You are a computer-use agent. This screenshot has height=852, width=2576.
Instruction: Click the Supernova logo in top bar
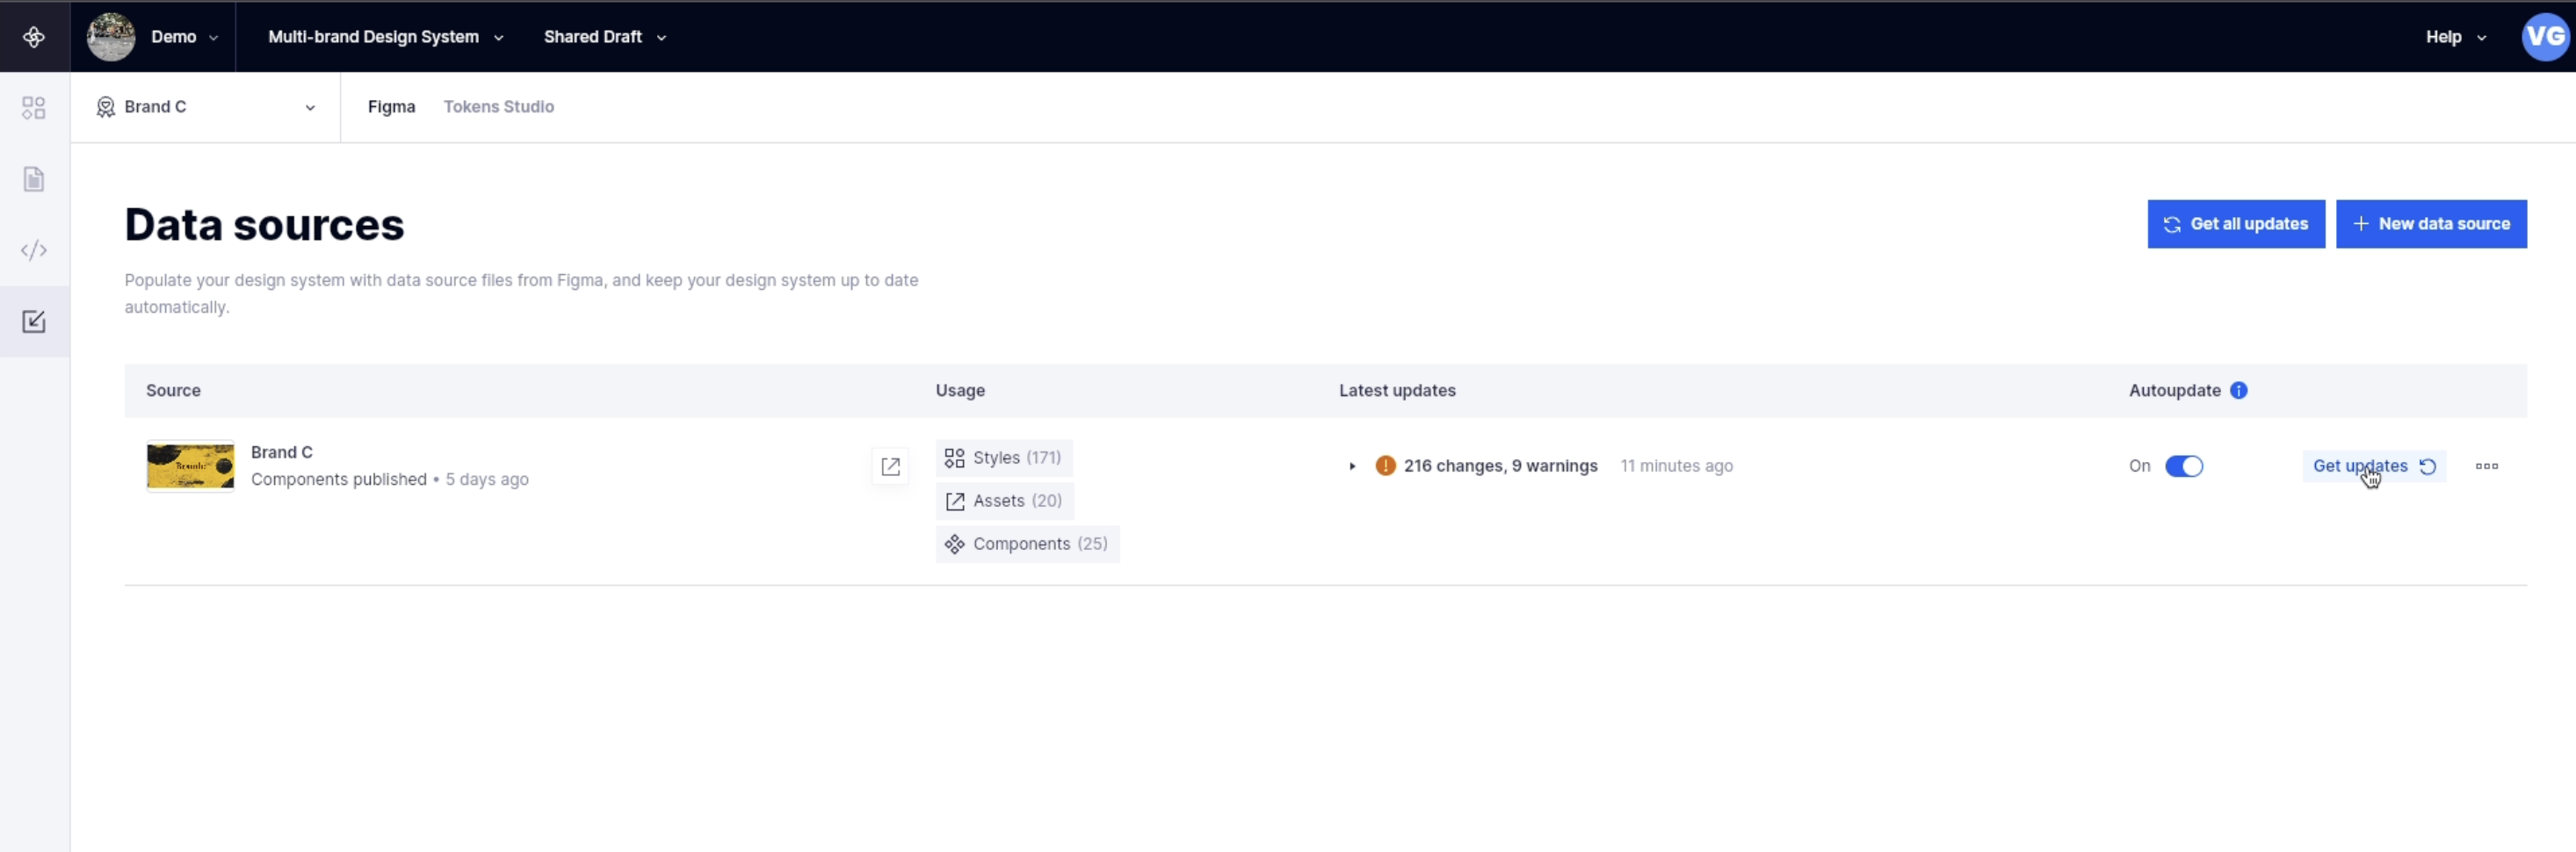[33, 36]
